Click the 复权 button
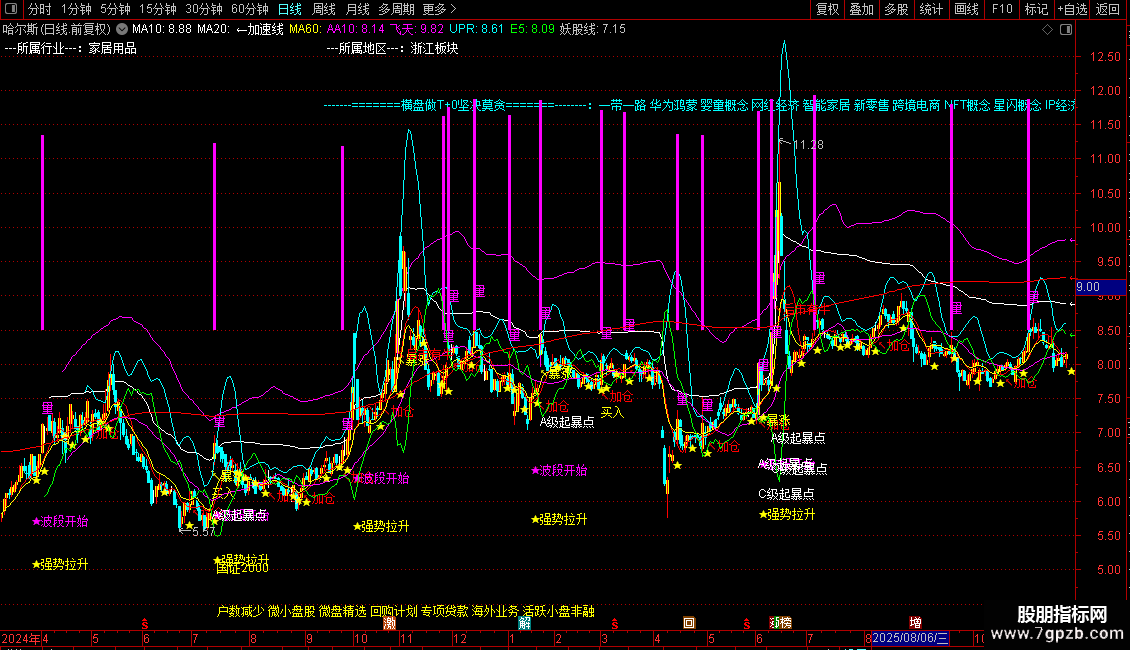The width and height of the screenshot is (1130, 650). [x=827, y=9]
